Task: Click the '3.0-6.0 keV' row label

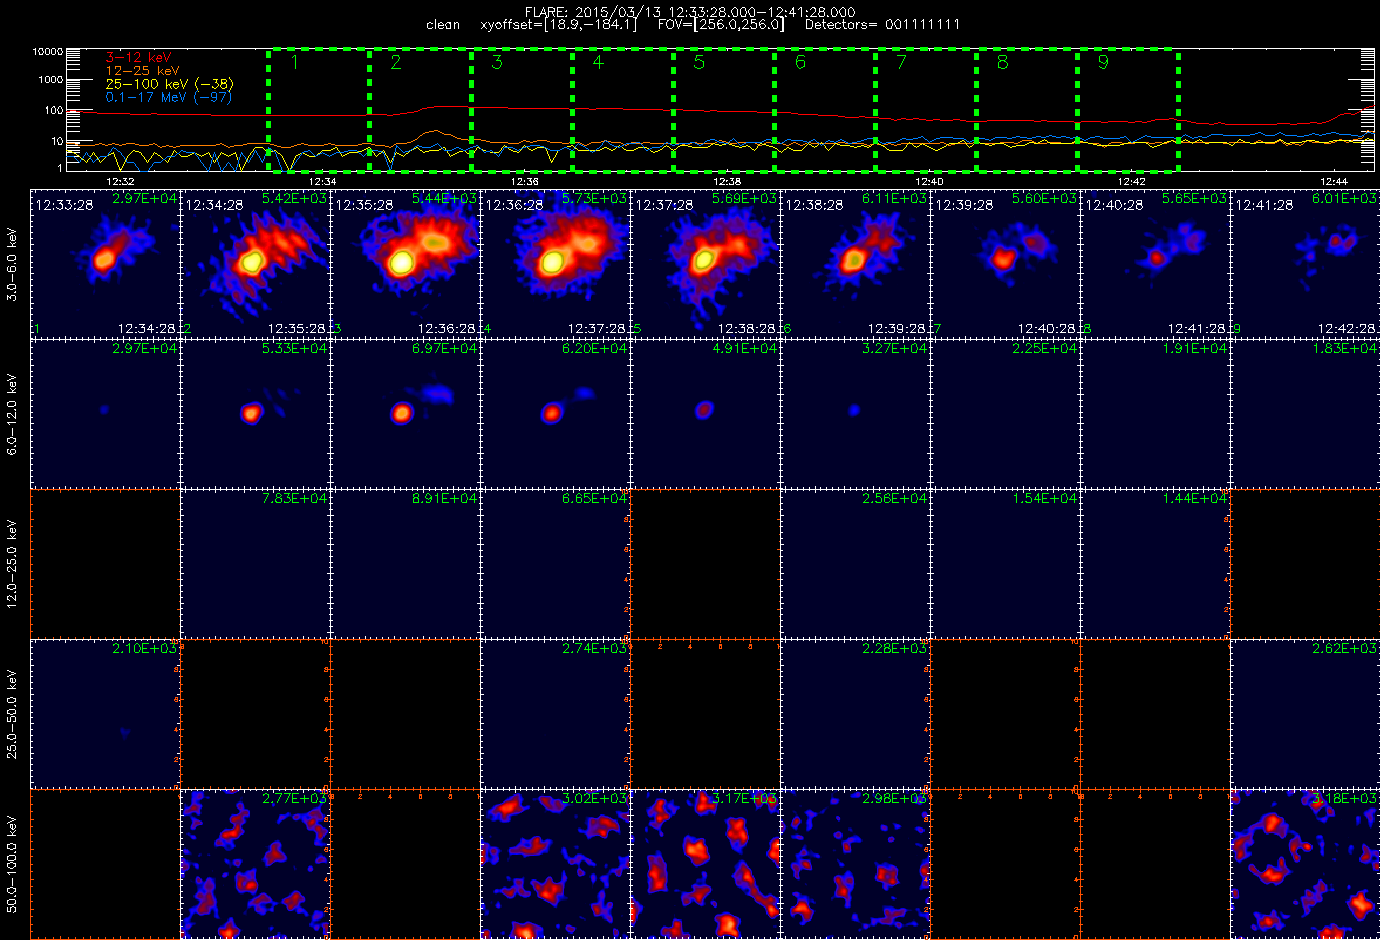Action: [x=12, y=264]
